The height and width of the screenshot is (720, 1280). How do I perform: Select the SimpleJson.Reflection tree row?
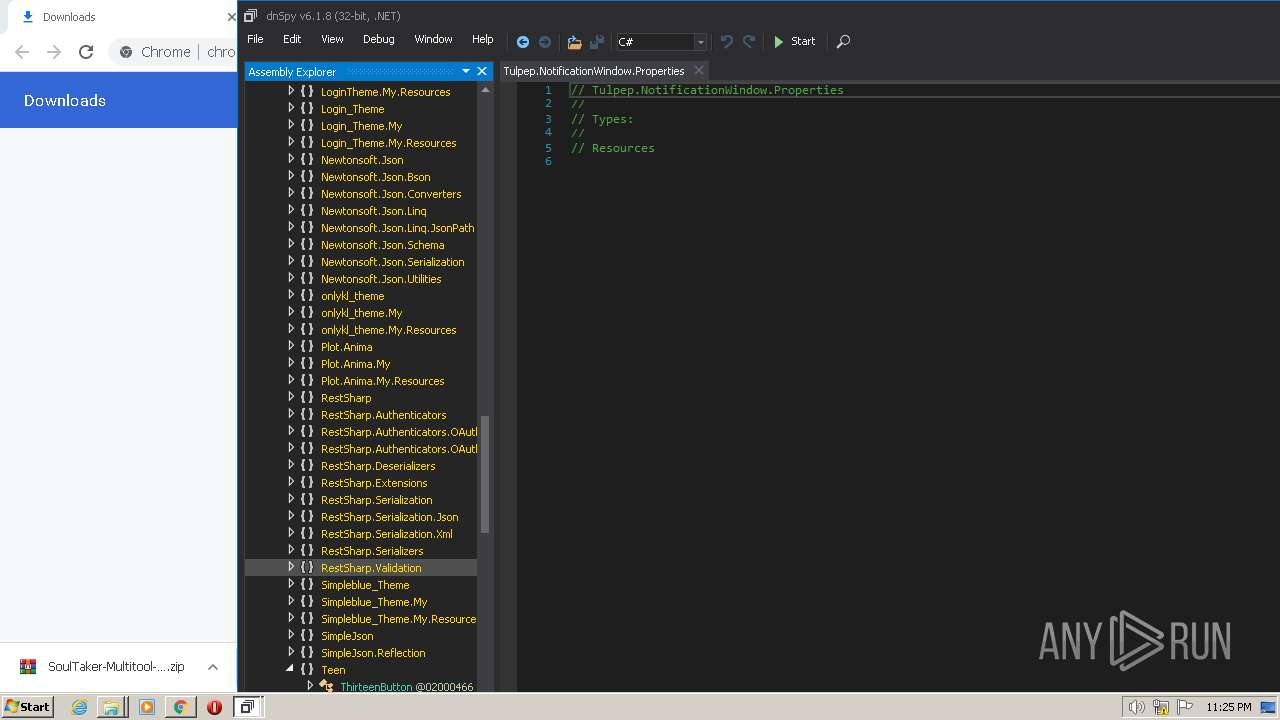point(361,653)
